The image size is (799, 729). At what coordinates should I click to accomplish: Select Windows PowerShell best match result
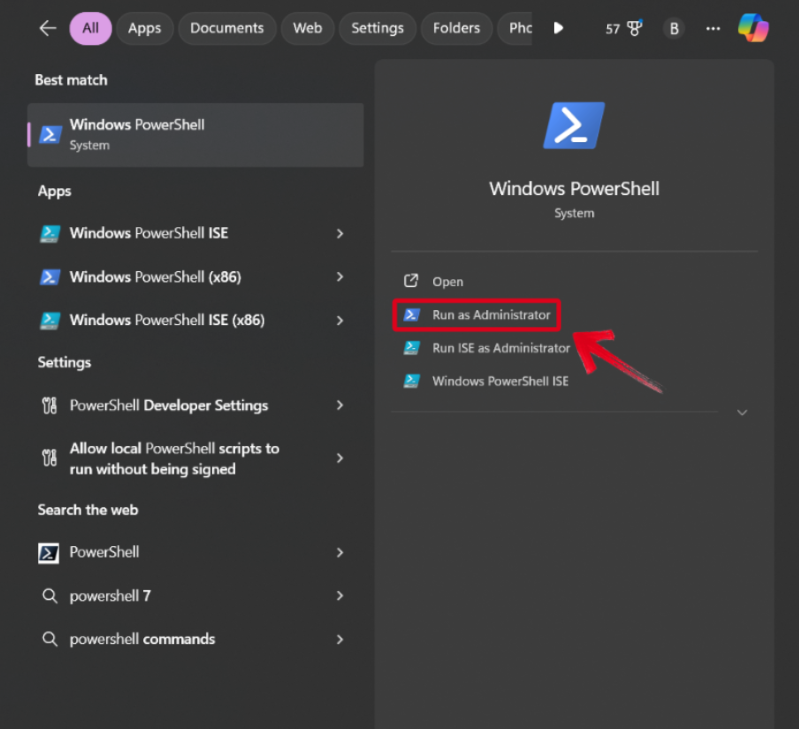pyautogui.click(x=195, y=134)
